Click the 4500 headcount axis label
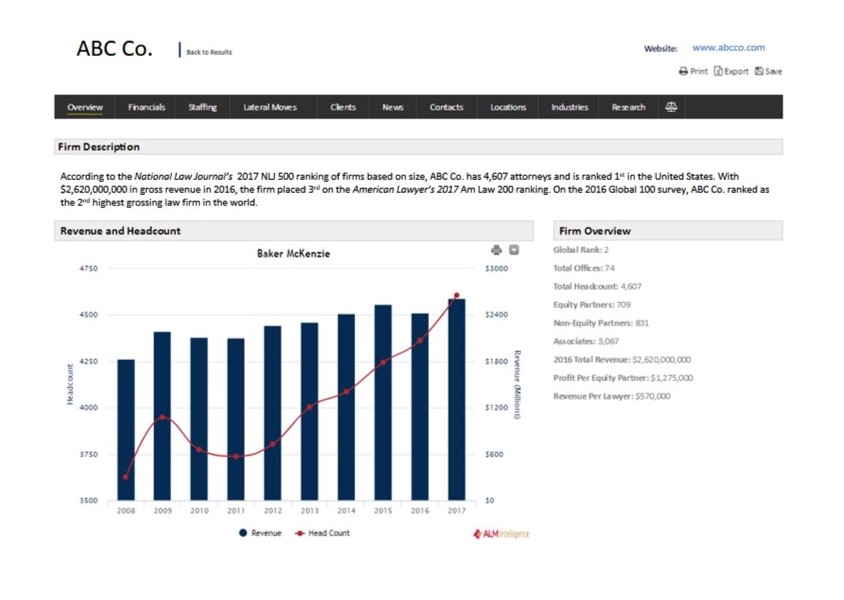This screenshot has width=844, height=600. (x=89, y=315)
